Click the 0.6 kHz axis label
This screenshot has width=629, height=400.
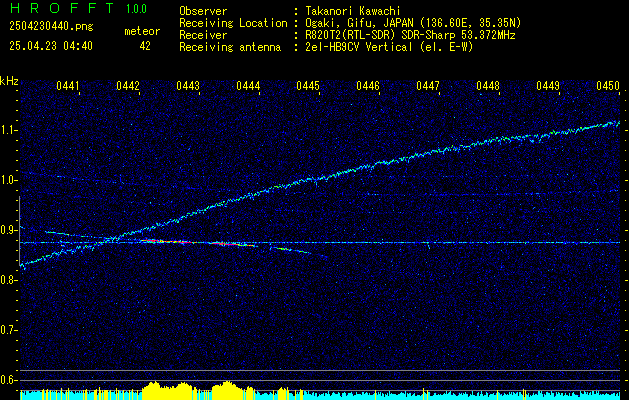8,380
